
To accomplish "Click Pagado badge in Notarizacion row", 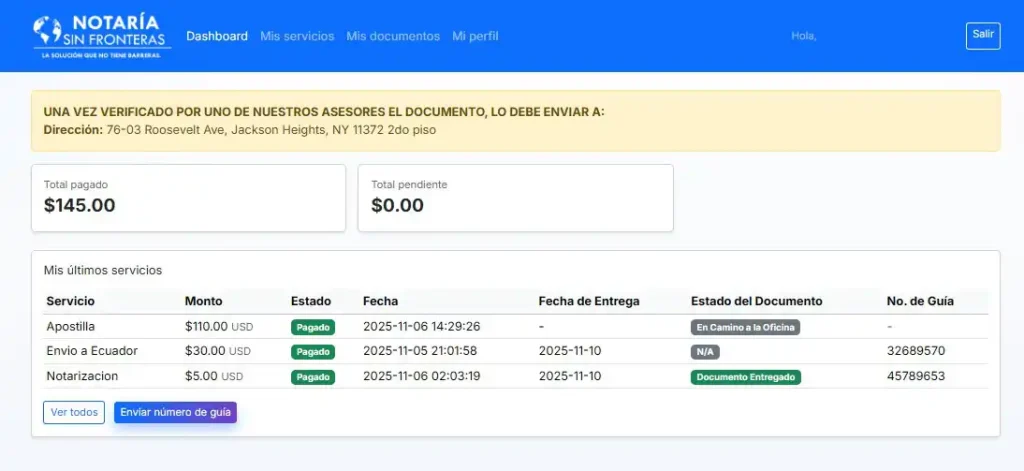I will [313, 377].
